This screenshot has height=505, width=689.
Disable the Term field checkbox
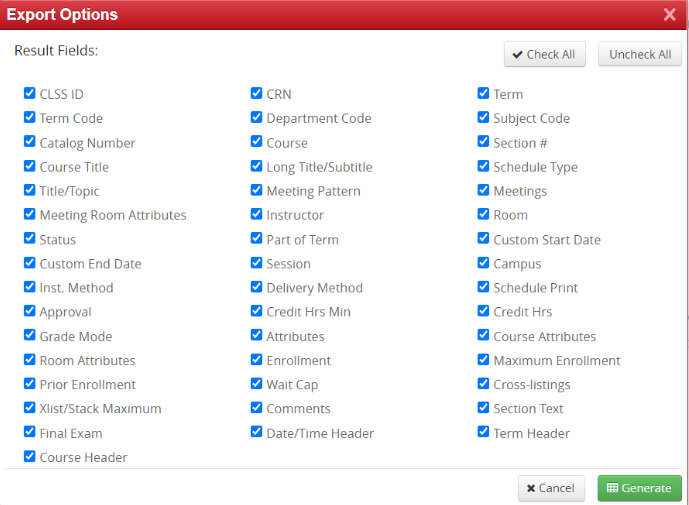[484, 94]
